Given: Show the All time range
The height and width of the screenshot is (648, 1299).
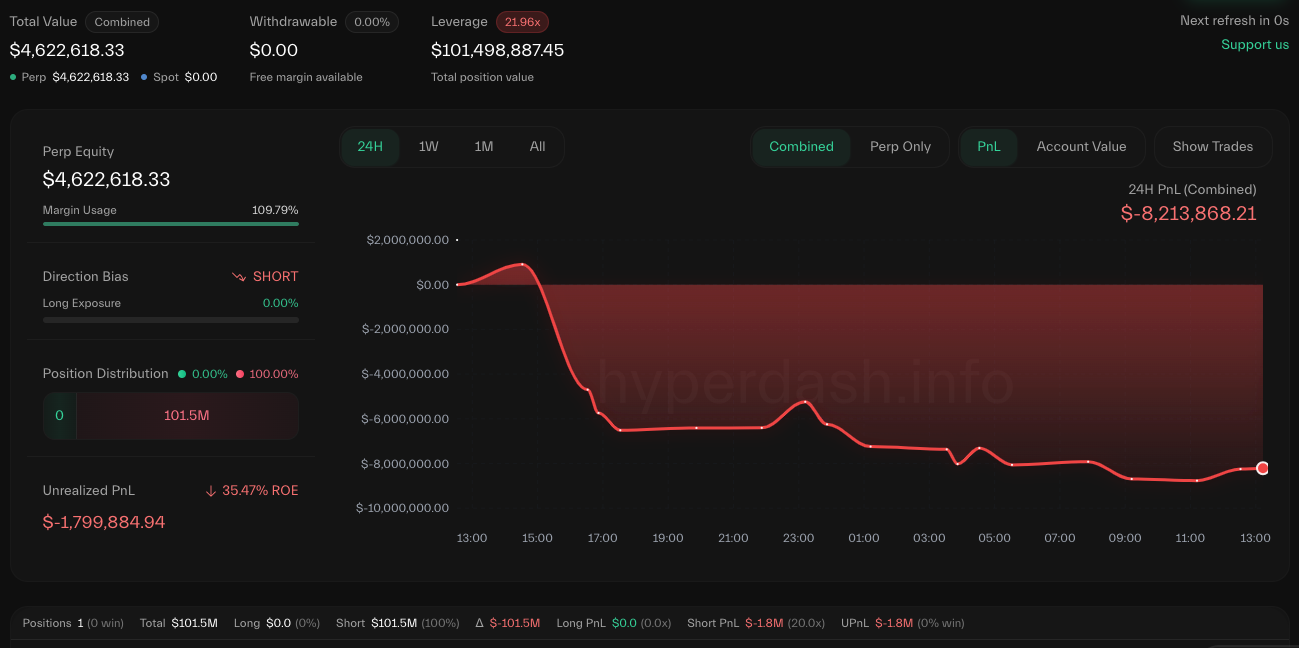Looking at the screenshot, I should coord(537,147).
